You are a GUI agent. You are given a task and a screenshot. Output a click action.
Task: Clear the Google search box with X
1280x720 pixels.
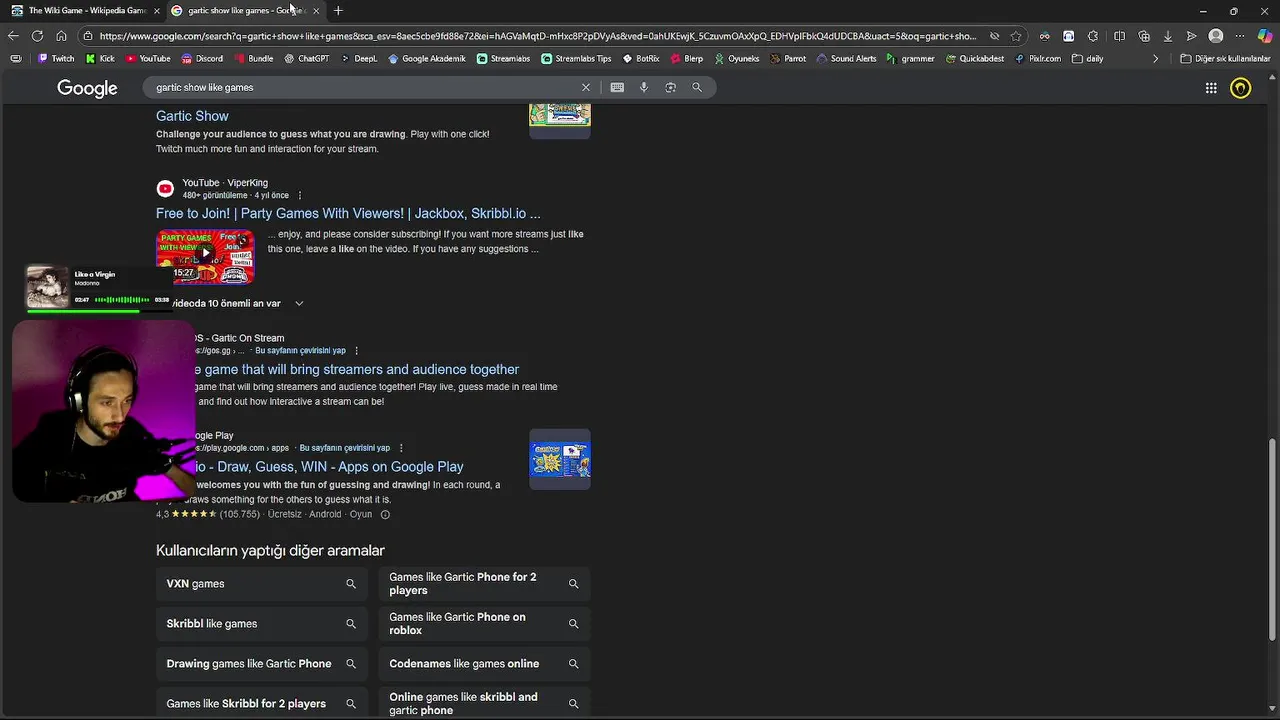pos(586,87)
